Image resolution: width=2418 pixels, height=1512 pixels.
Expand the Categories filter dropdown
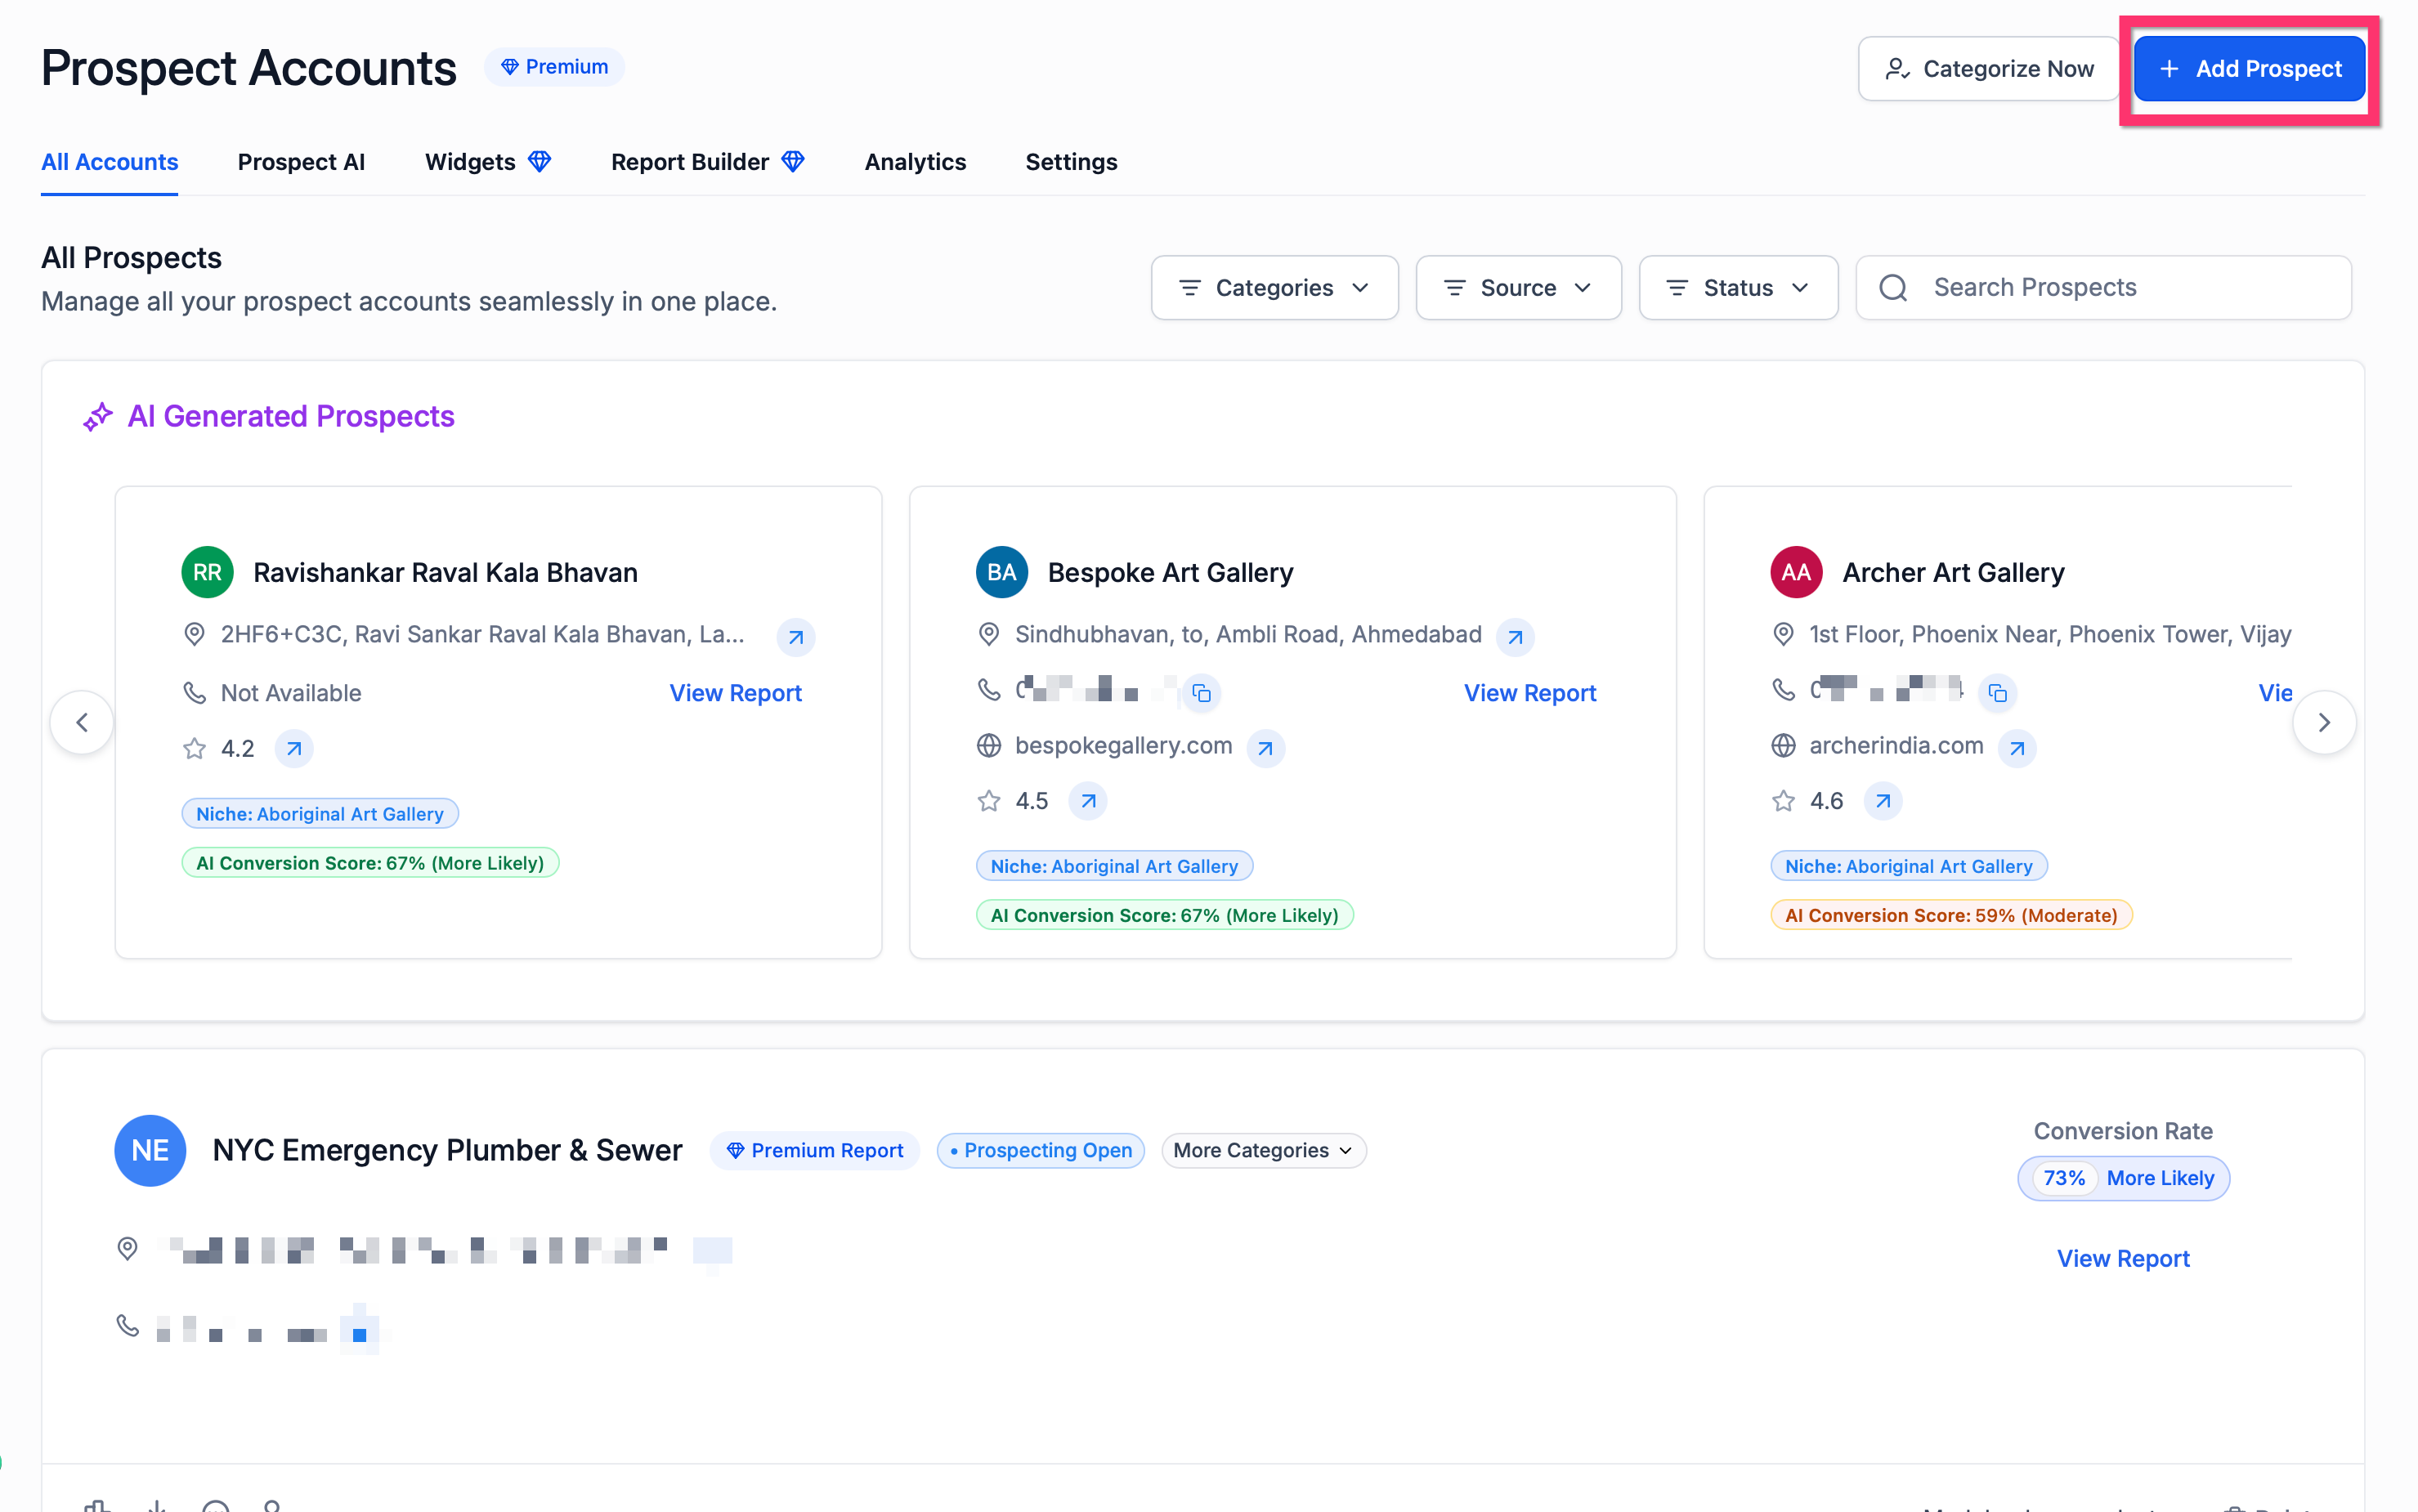click(x=1273, y=288)
